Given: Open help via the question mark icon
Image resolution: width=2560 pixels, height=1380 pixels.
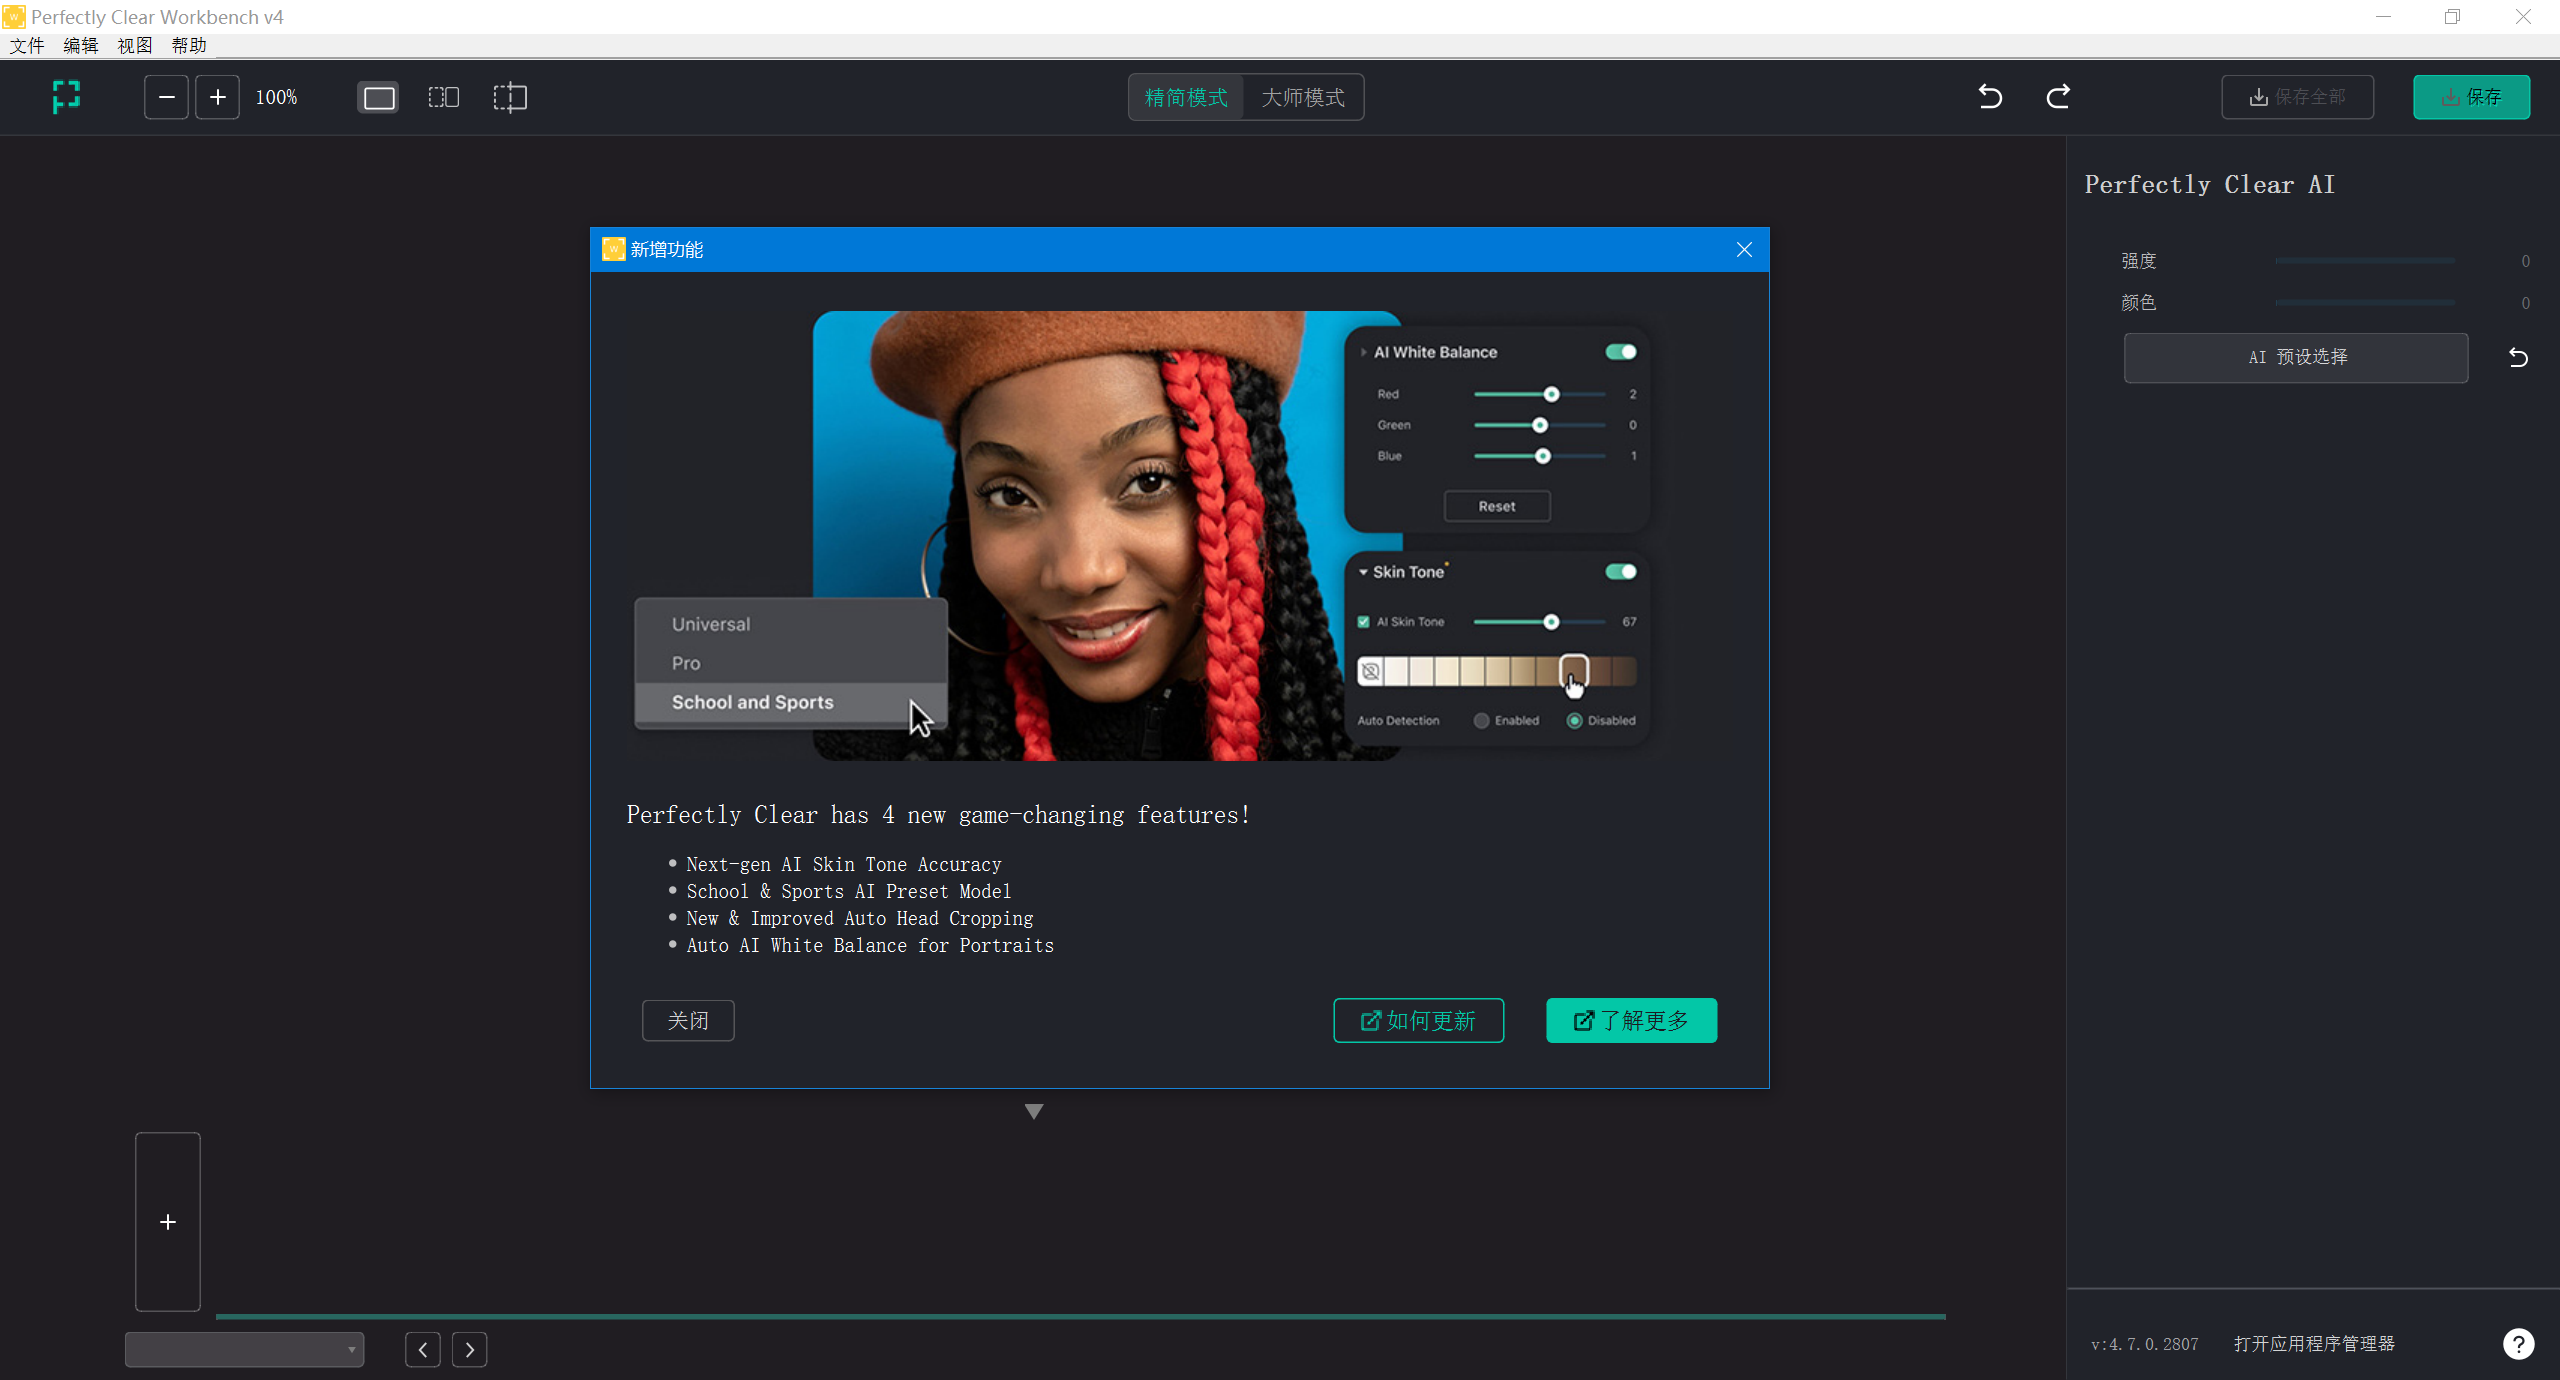Looking at the screenshot, I should coord(2518,1343).
